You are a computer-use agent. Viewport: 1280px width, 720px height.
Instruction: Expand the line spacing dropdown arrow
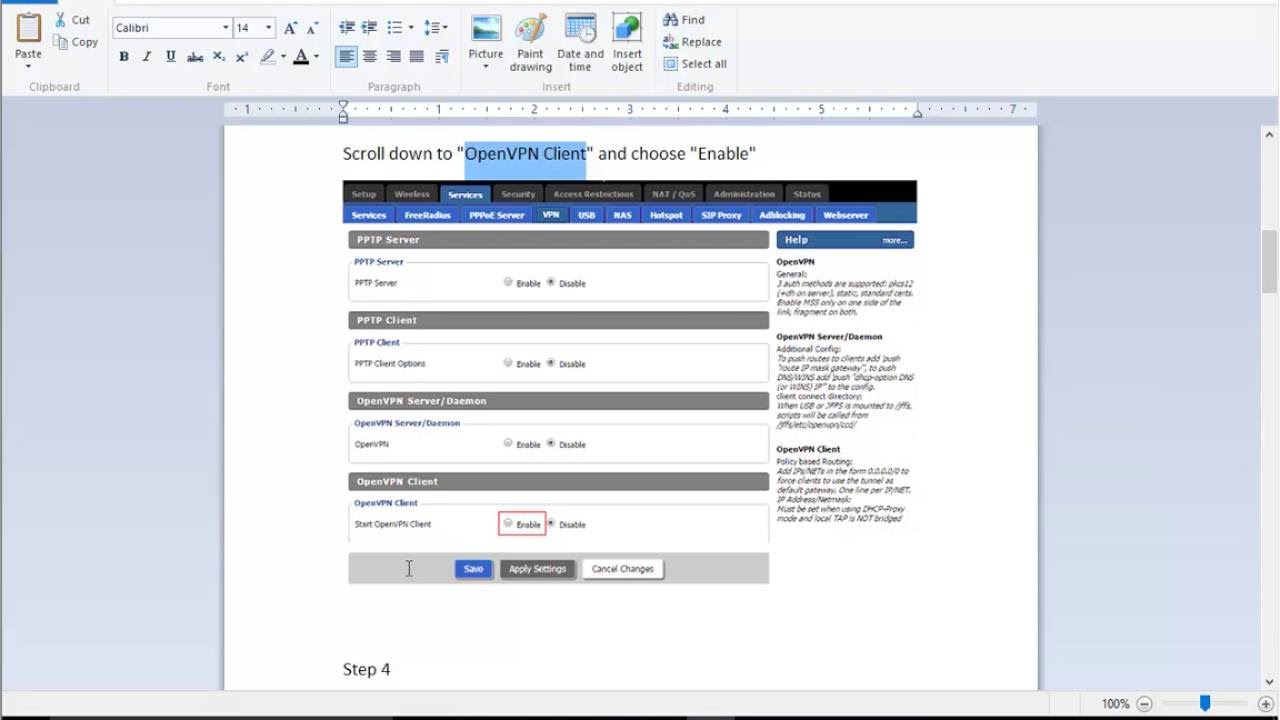[445, 28]
